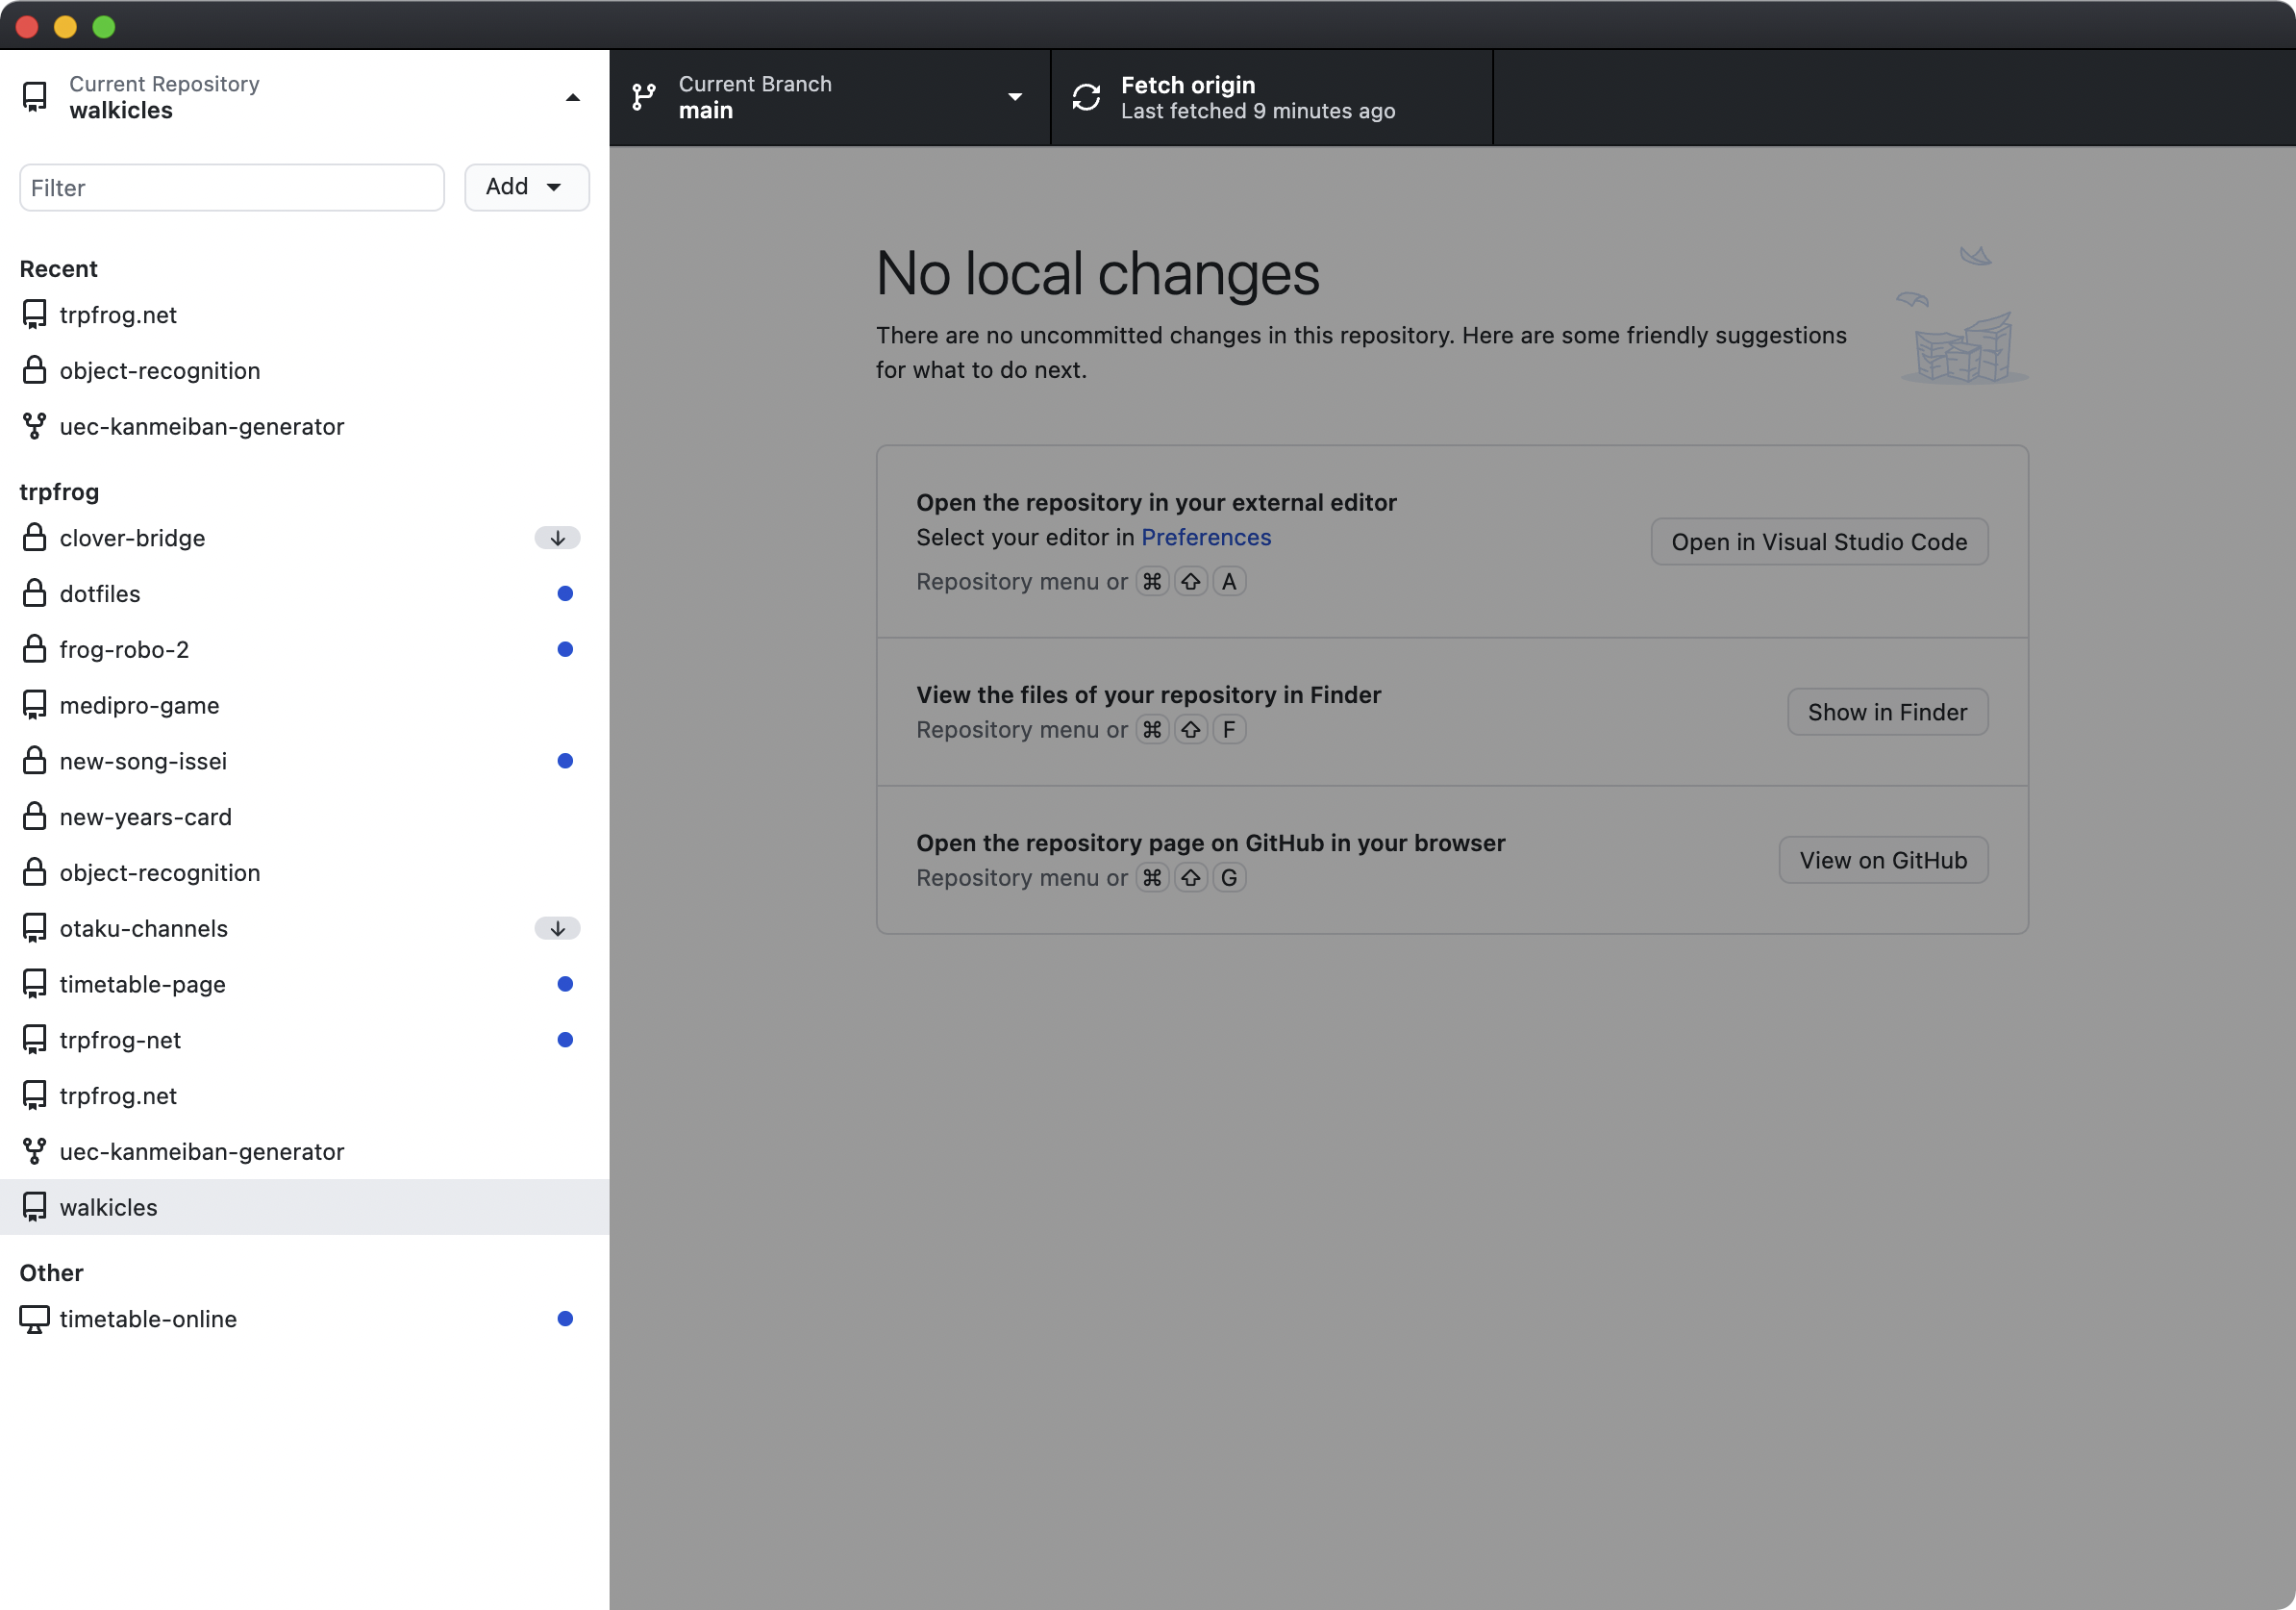Click Open in Visual Studio Code button

click(1818, 541)
